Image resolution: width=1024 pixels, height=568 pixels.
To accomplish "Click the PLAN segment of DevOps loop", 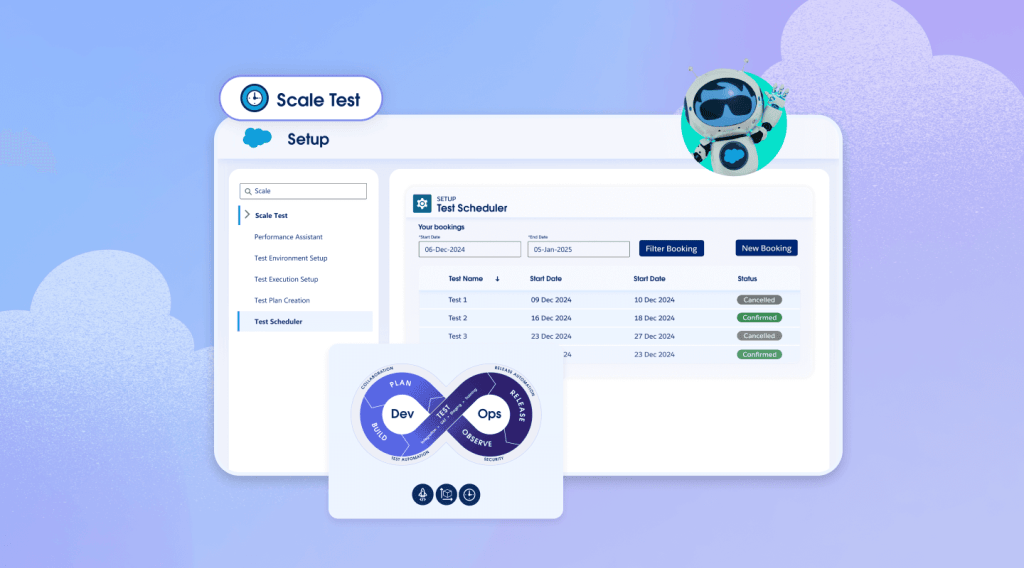I will point(400,383).
